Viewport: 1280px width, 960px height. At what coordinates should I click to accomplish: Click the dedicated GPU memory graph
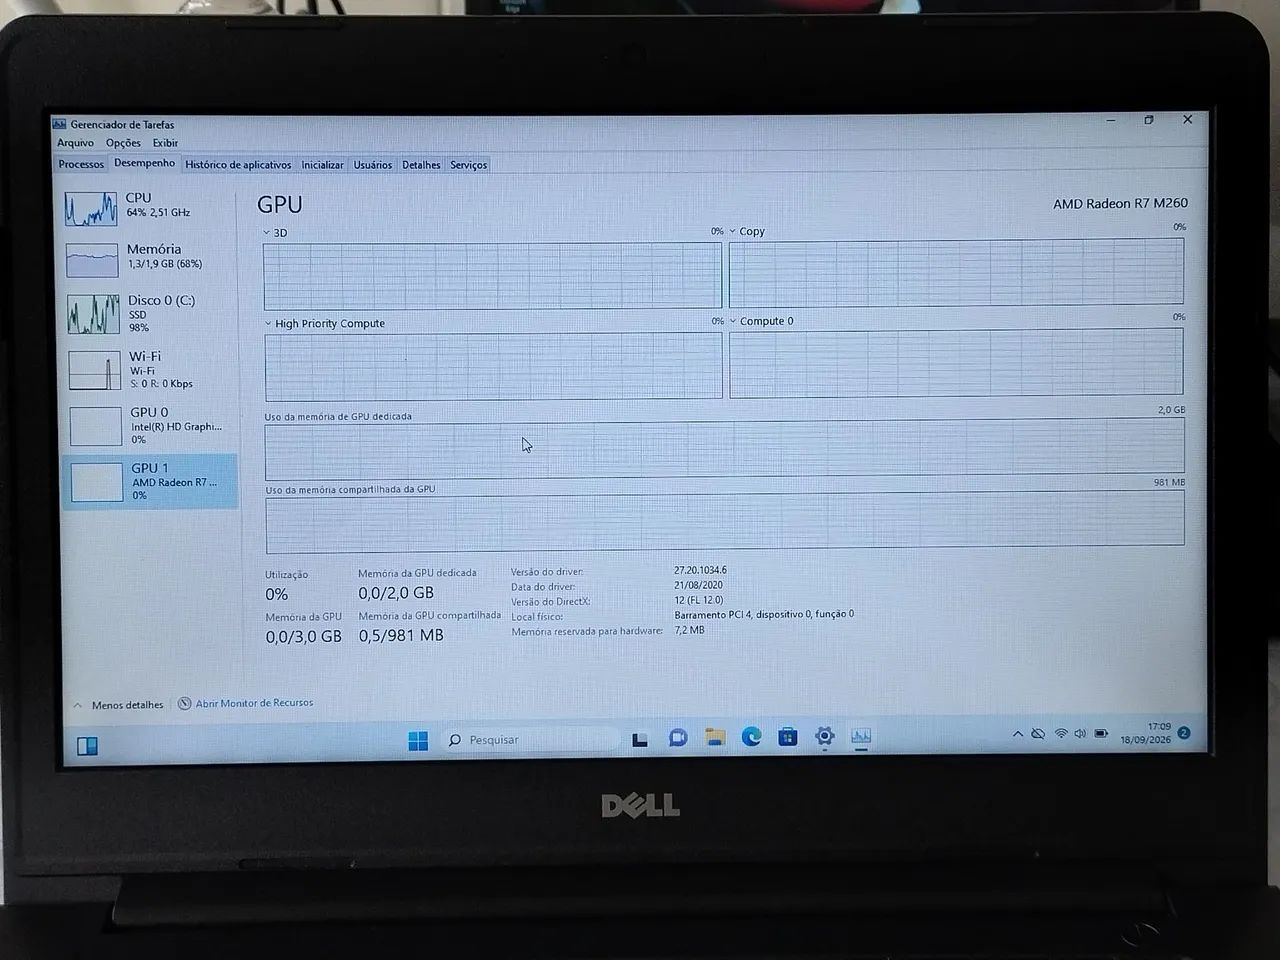pos(724,448)
